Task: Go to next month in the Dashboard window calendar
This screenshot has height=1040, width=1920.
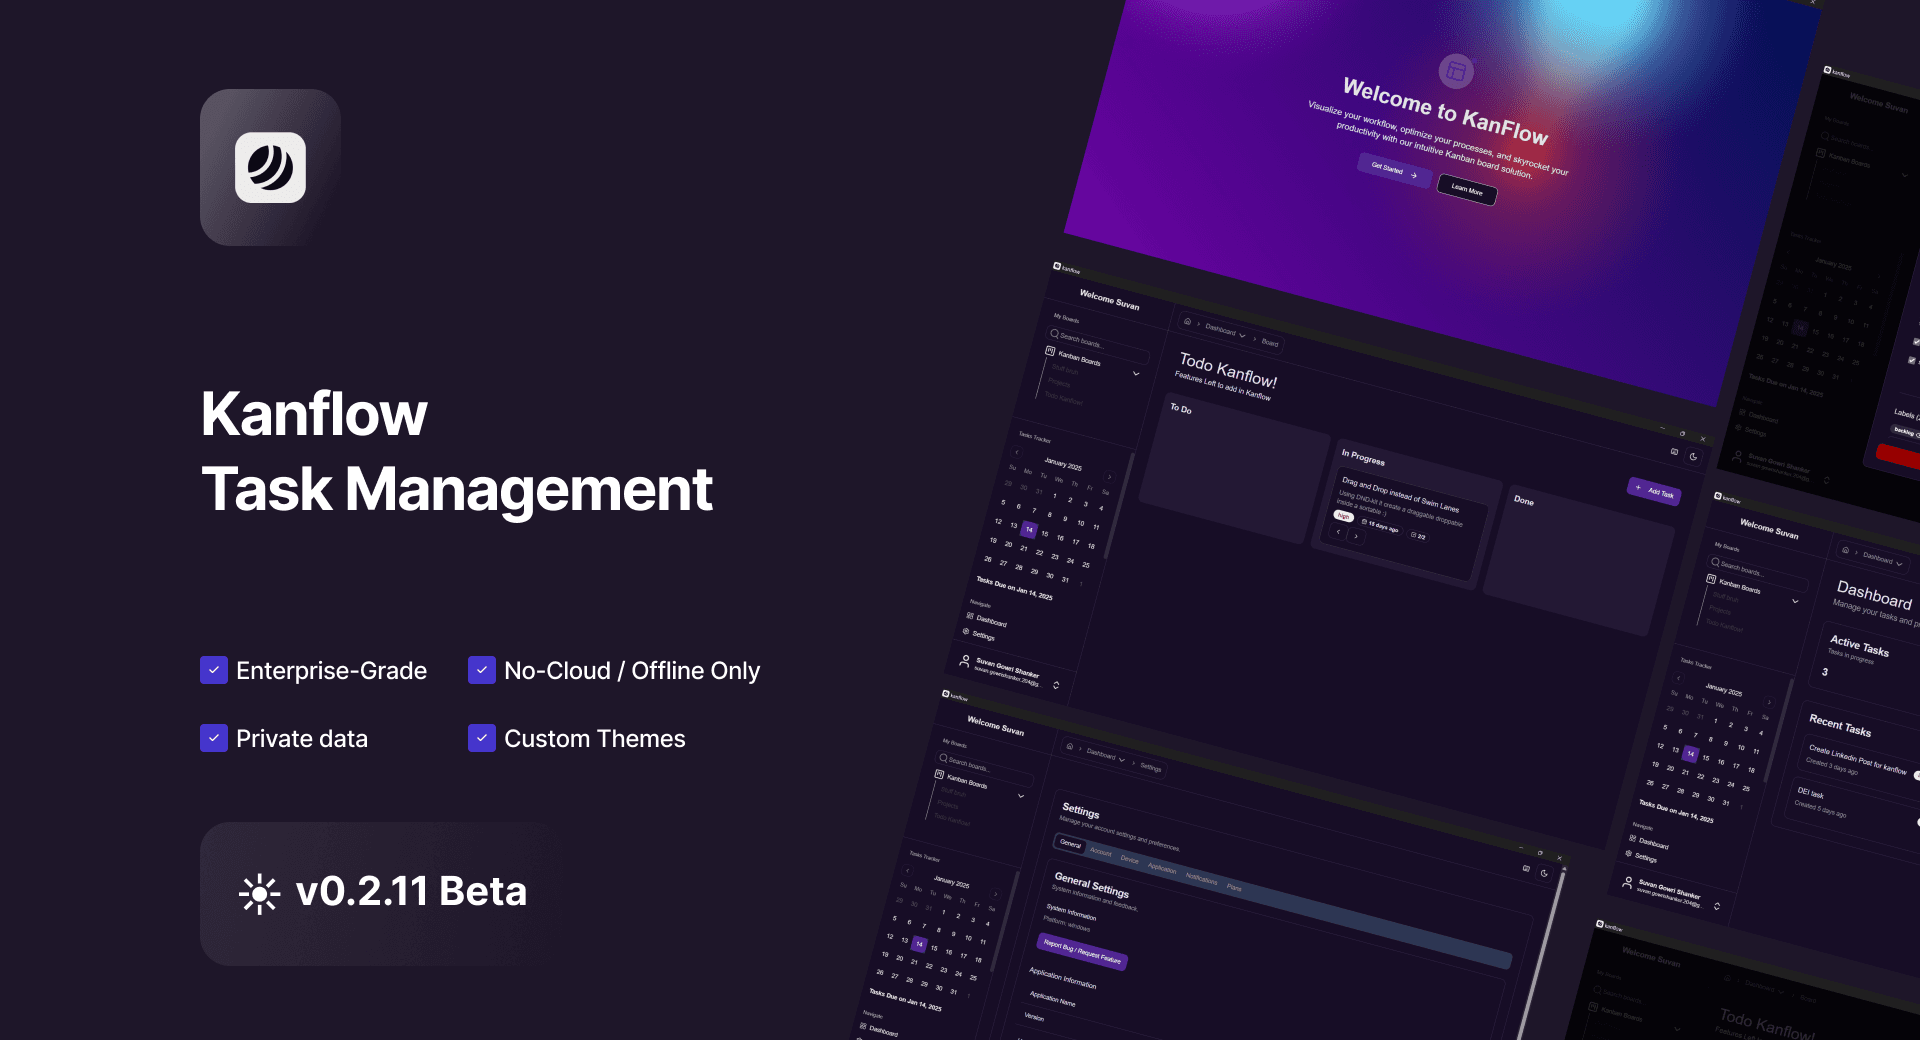Action: [x=1769, y=701]
